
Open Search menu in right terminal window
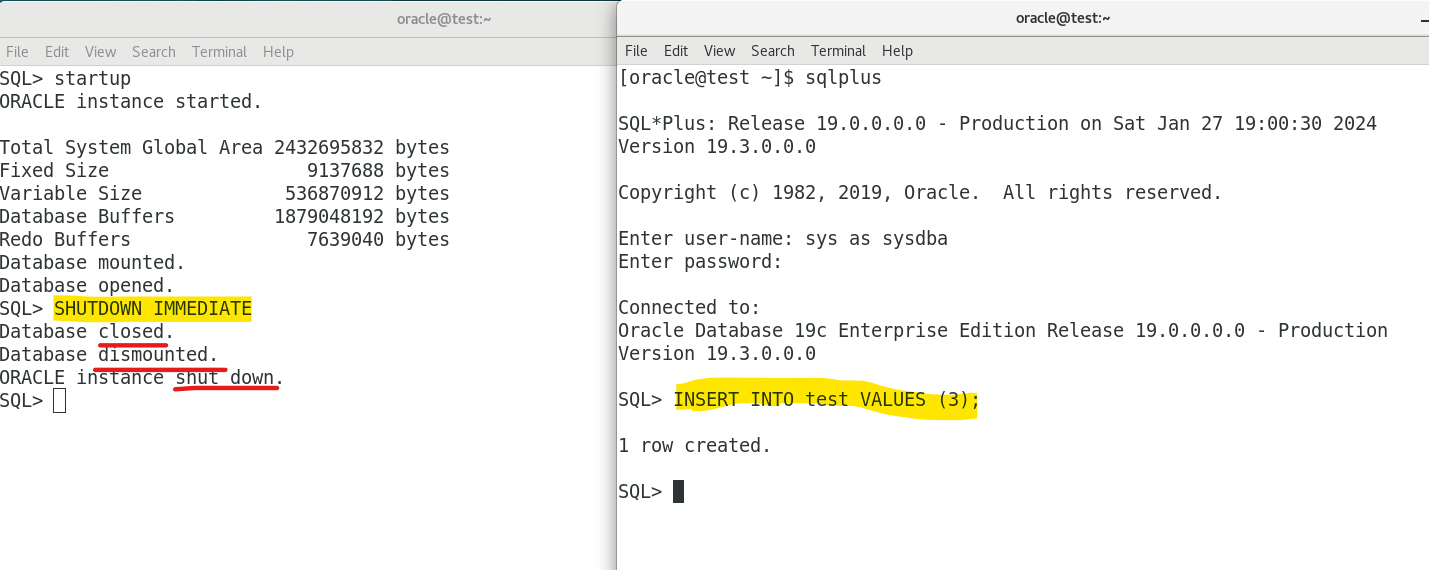[x=773, y=51]
